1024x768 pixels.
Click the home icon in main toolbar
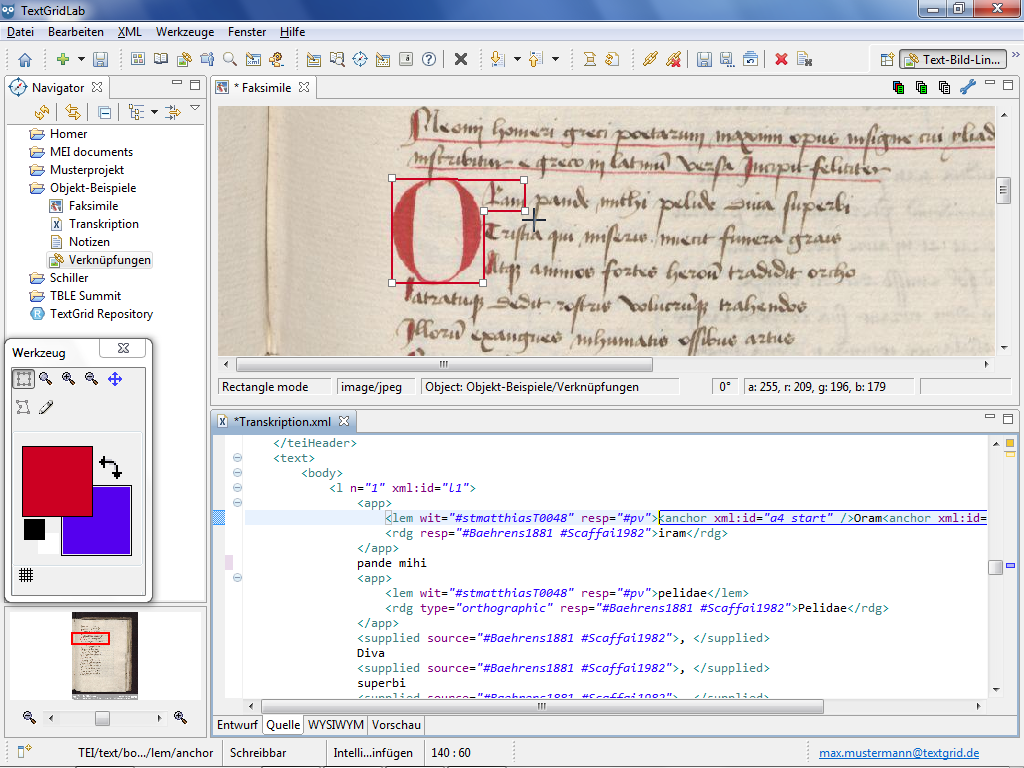point(25,60)
